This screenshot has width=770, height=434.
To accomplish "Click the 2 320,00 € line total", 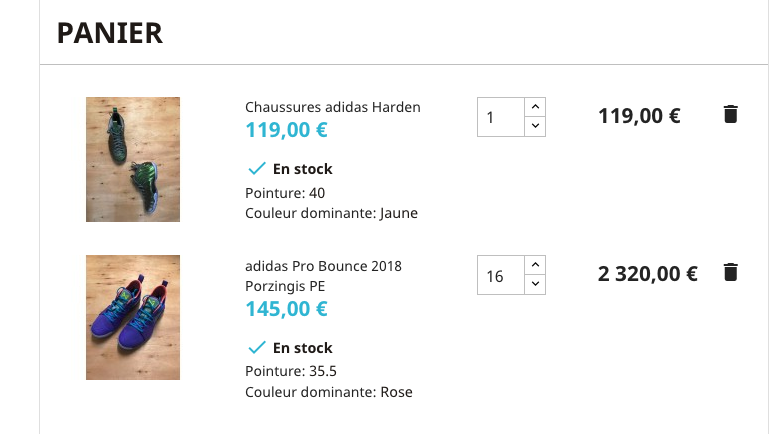I will 647,273.
